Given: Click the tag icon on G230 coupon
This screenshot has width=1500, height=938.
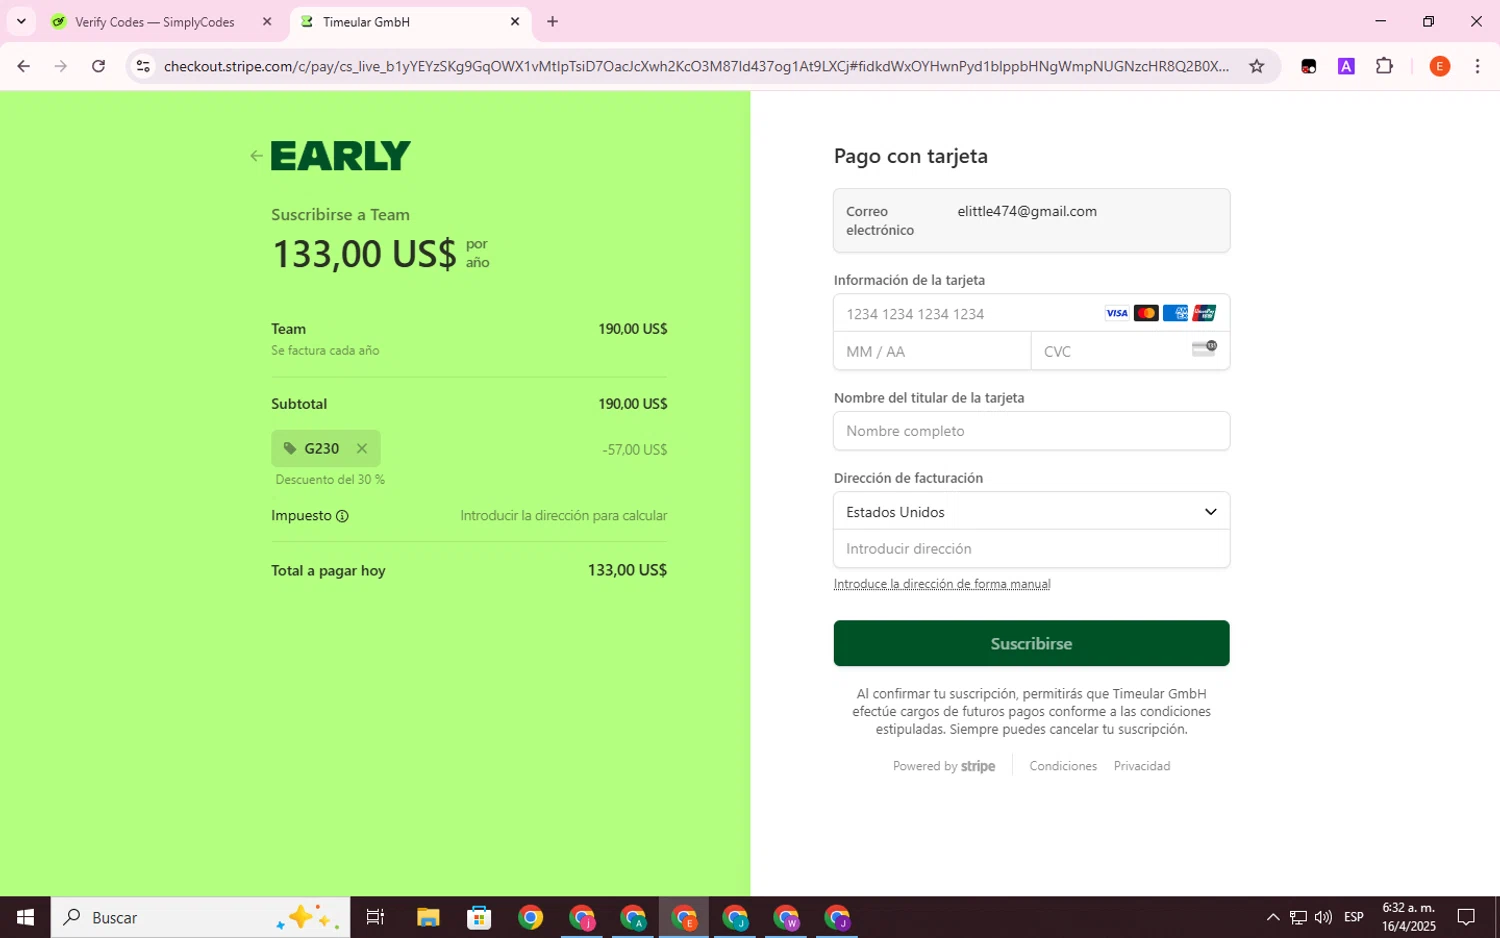Looking at the screenshot, I should [x=290, y=449].
